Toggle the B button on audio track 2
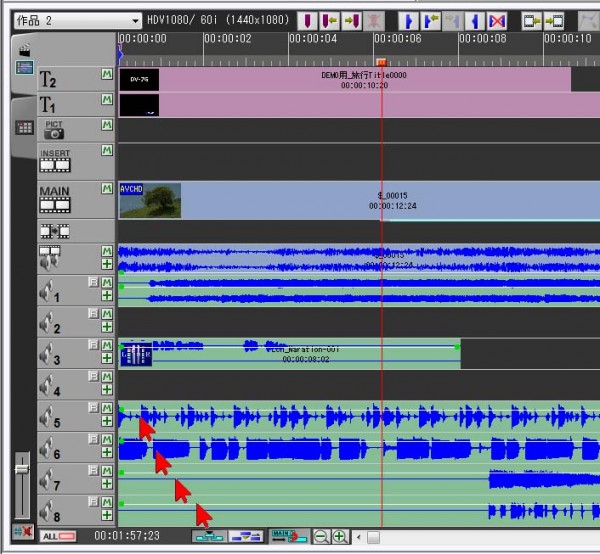Image resolution: width=600 pixels, height=554 pixels. (x=93, y=314)
